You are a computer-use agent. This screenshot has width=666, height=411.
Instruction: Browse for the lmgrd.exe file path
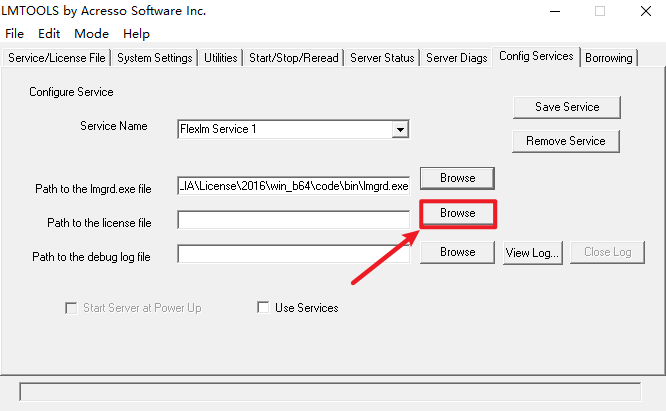(457, 178)
